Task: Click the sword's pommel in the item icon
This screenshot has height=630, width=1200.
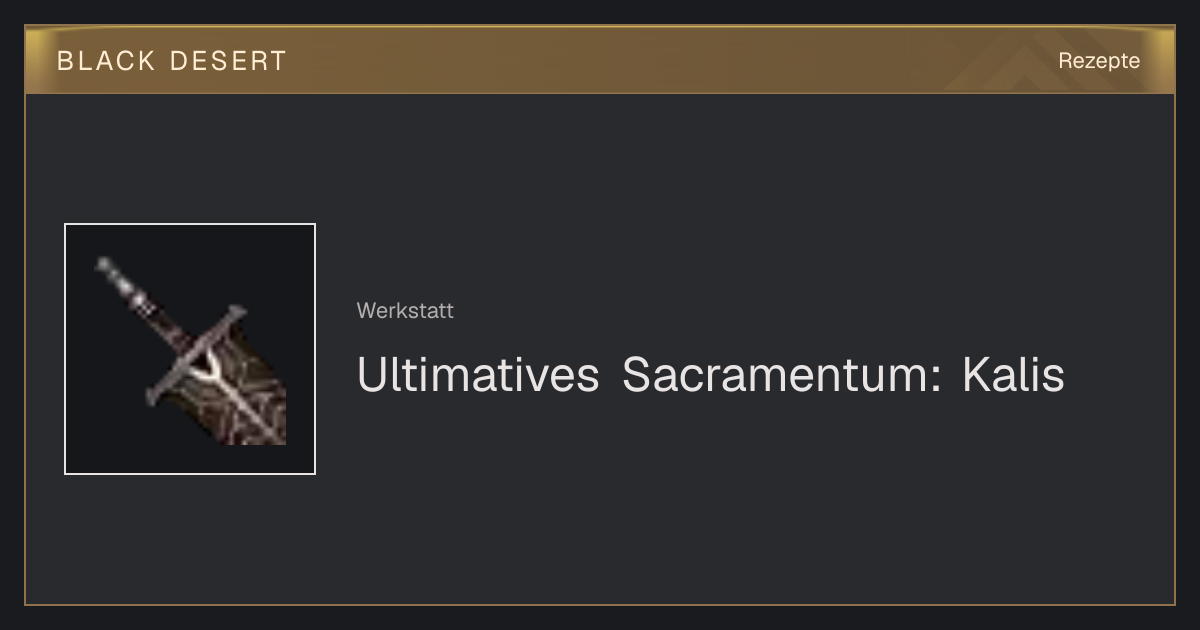Action: point(107,268)
